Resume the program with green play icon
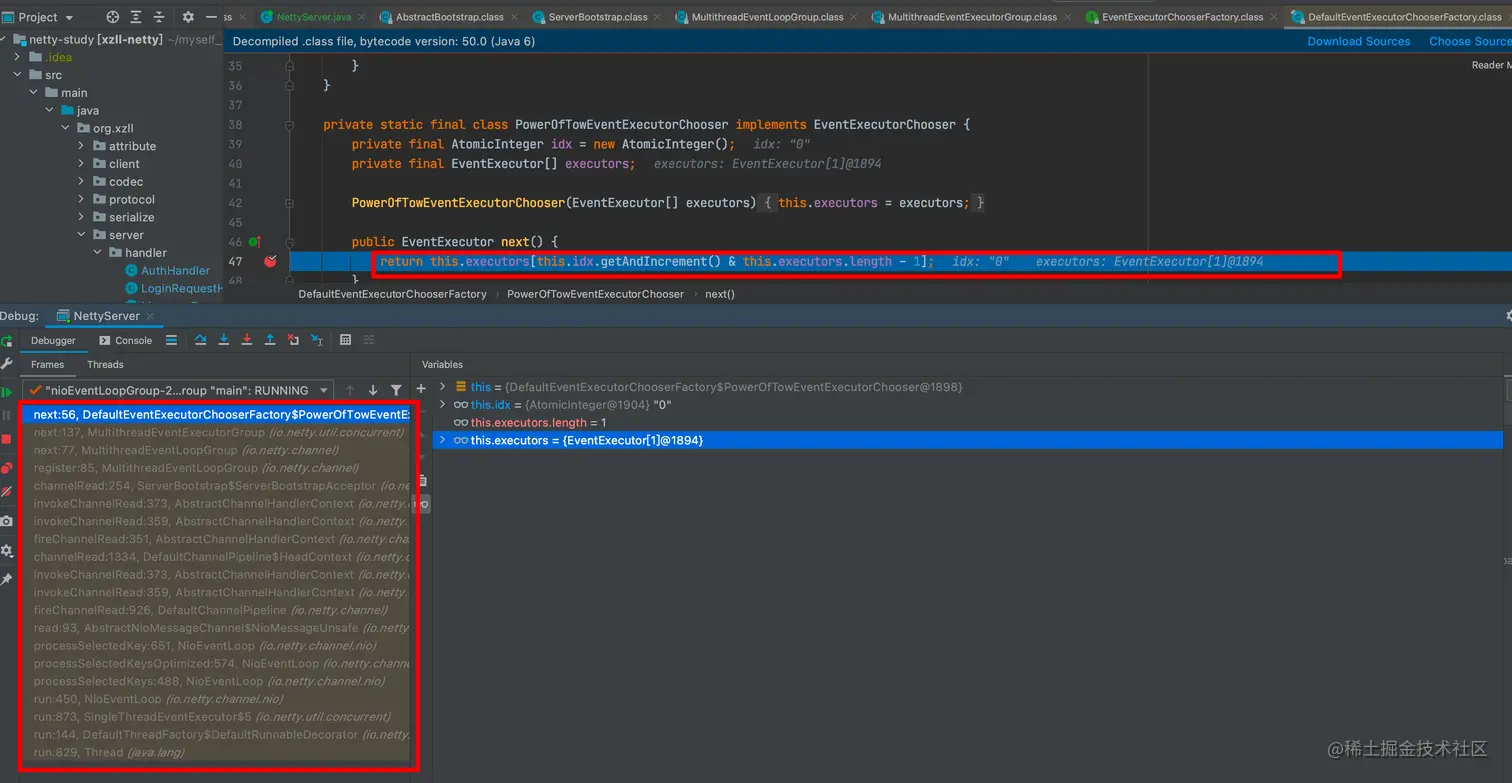Image resolution: width=1512 pixels, height=783 pixels. pyautogui.click(x=7, y=392)
